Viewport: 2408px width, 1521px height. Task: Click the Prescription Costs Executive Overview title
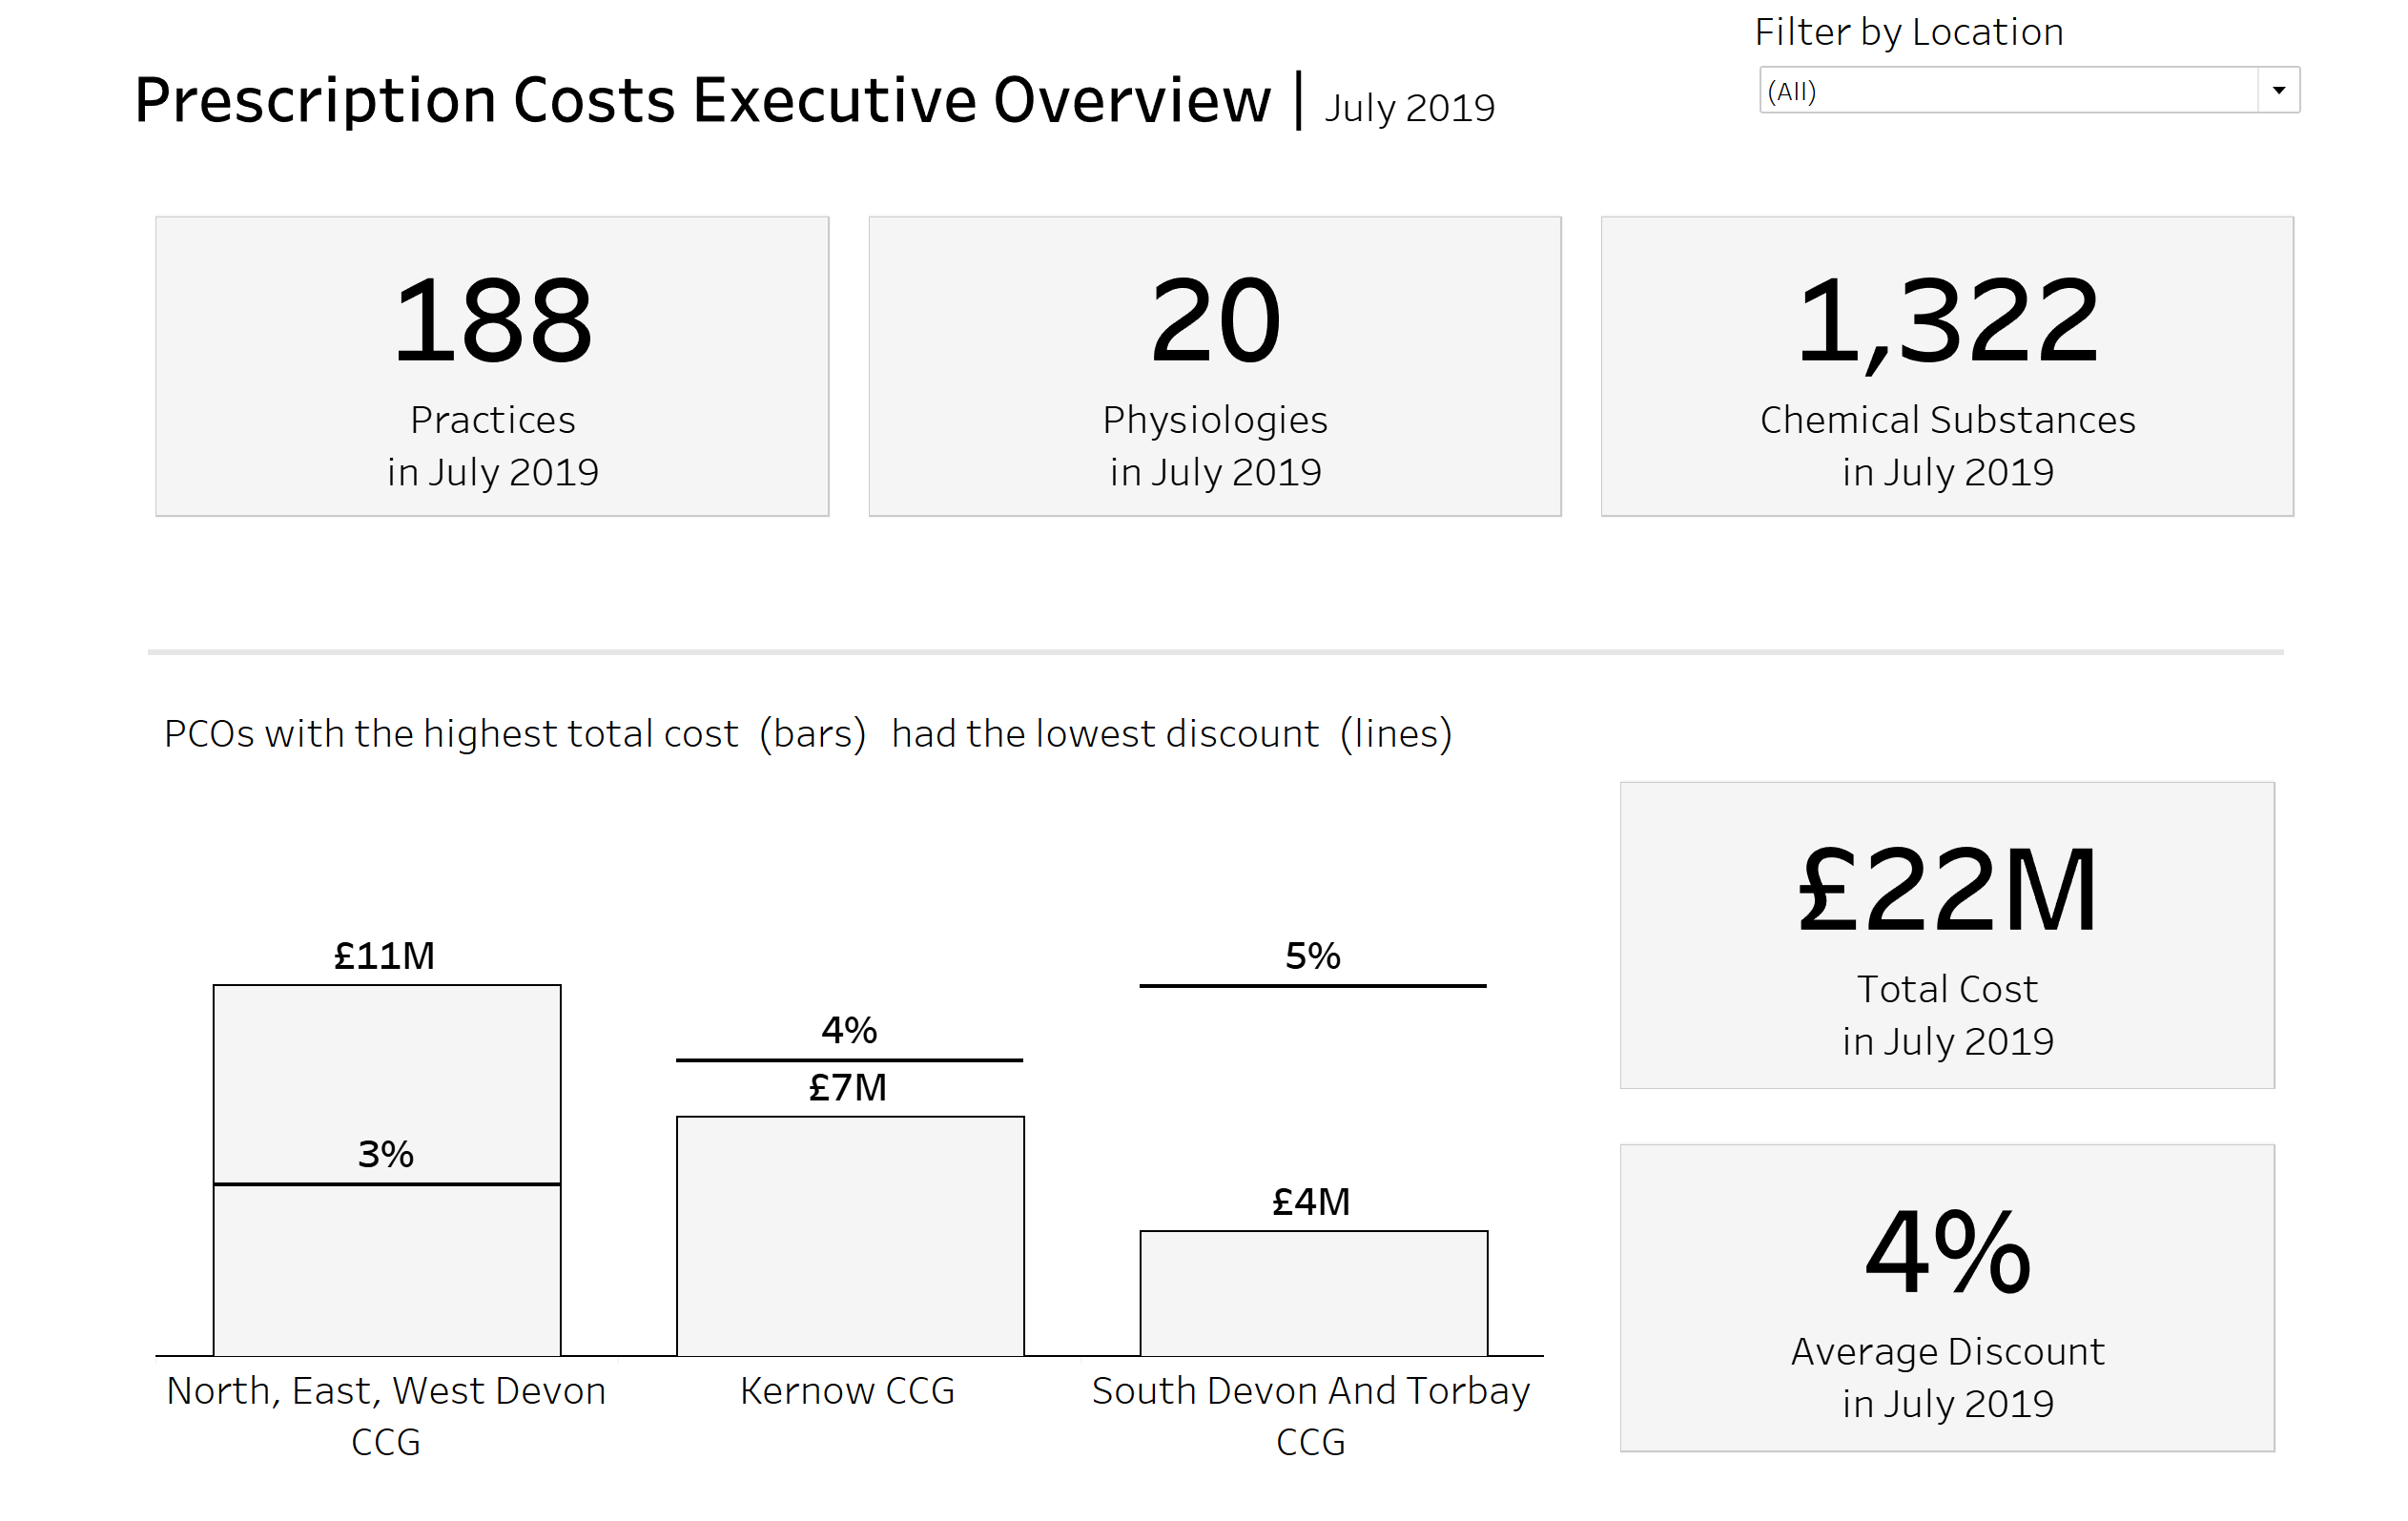702,100
